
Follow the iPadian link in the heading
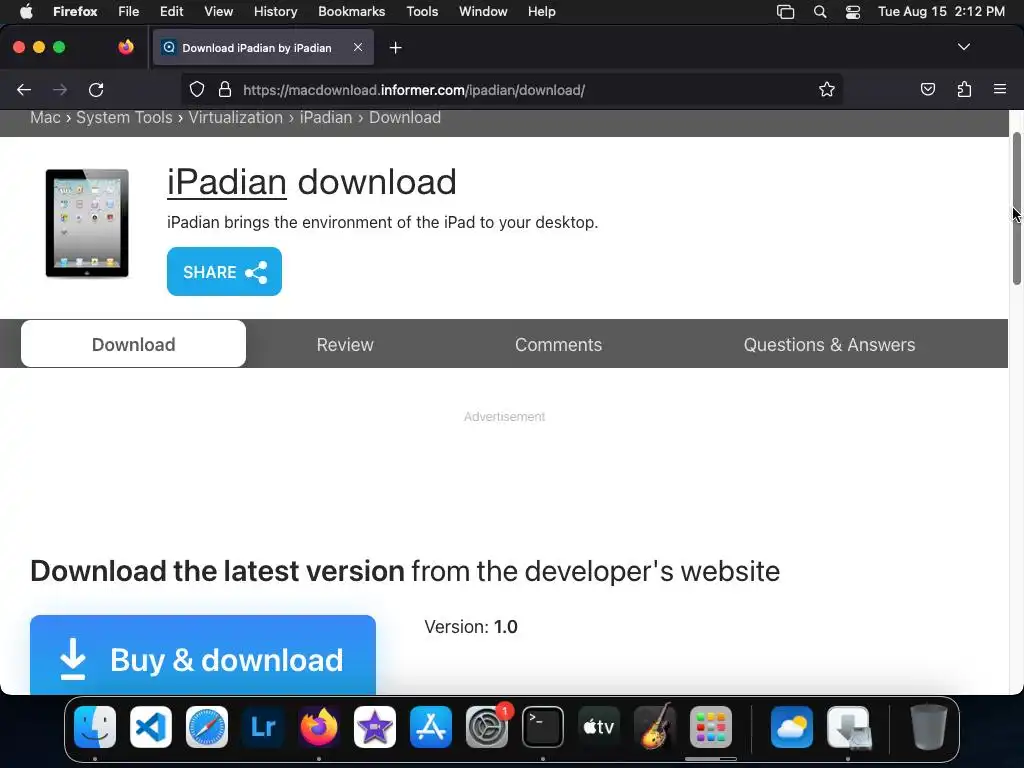pos(227,182)
